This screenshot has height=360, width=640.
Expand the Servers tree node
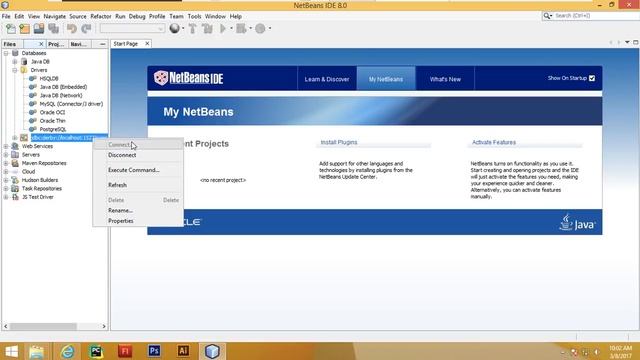pyautogui.click(x=6, y=155)
